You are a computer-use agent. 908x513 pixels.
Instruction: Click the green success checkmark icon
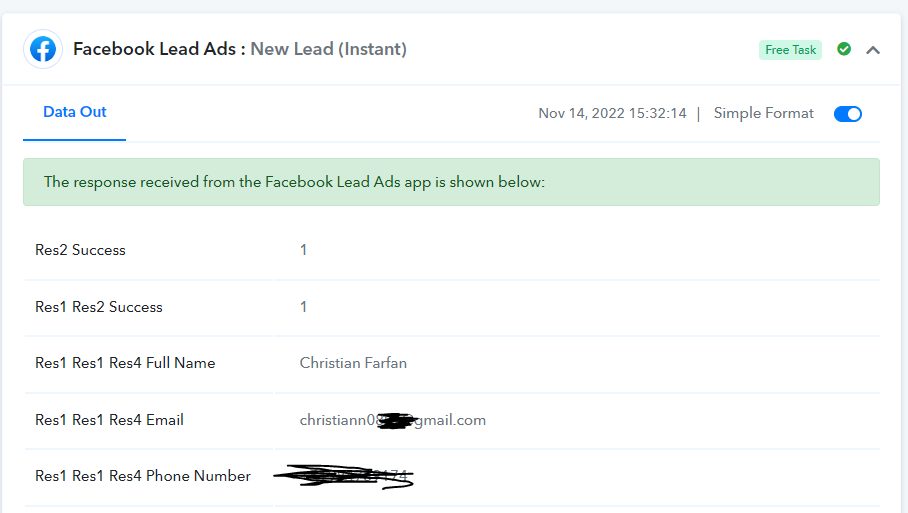[x=844, y=49]
